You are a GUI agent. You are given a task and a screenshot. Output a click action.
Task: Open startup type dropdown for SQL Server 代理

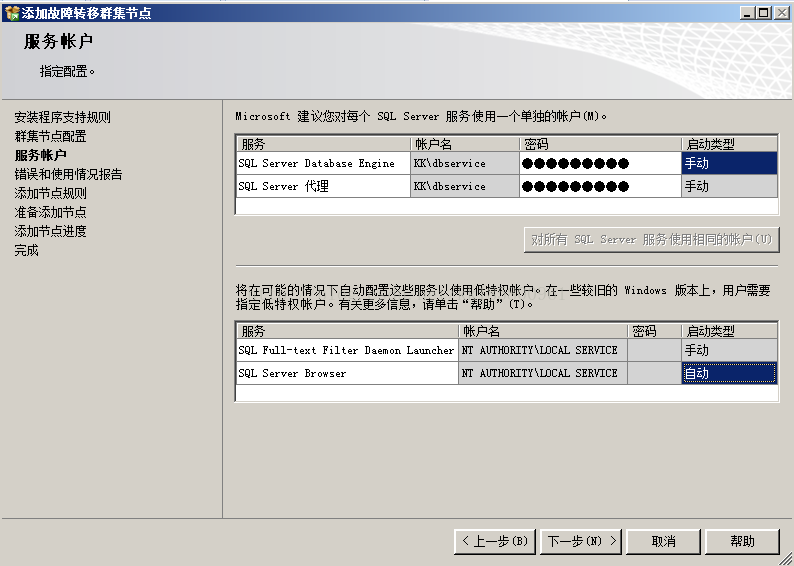(729, 186)
